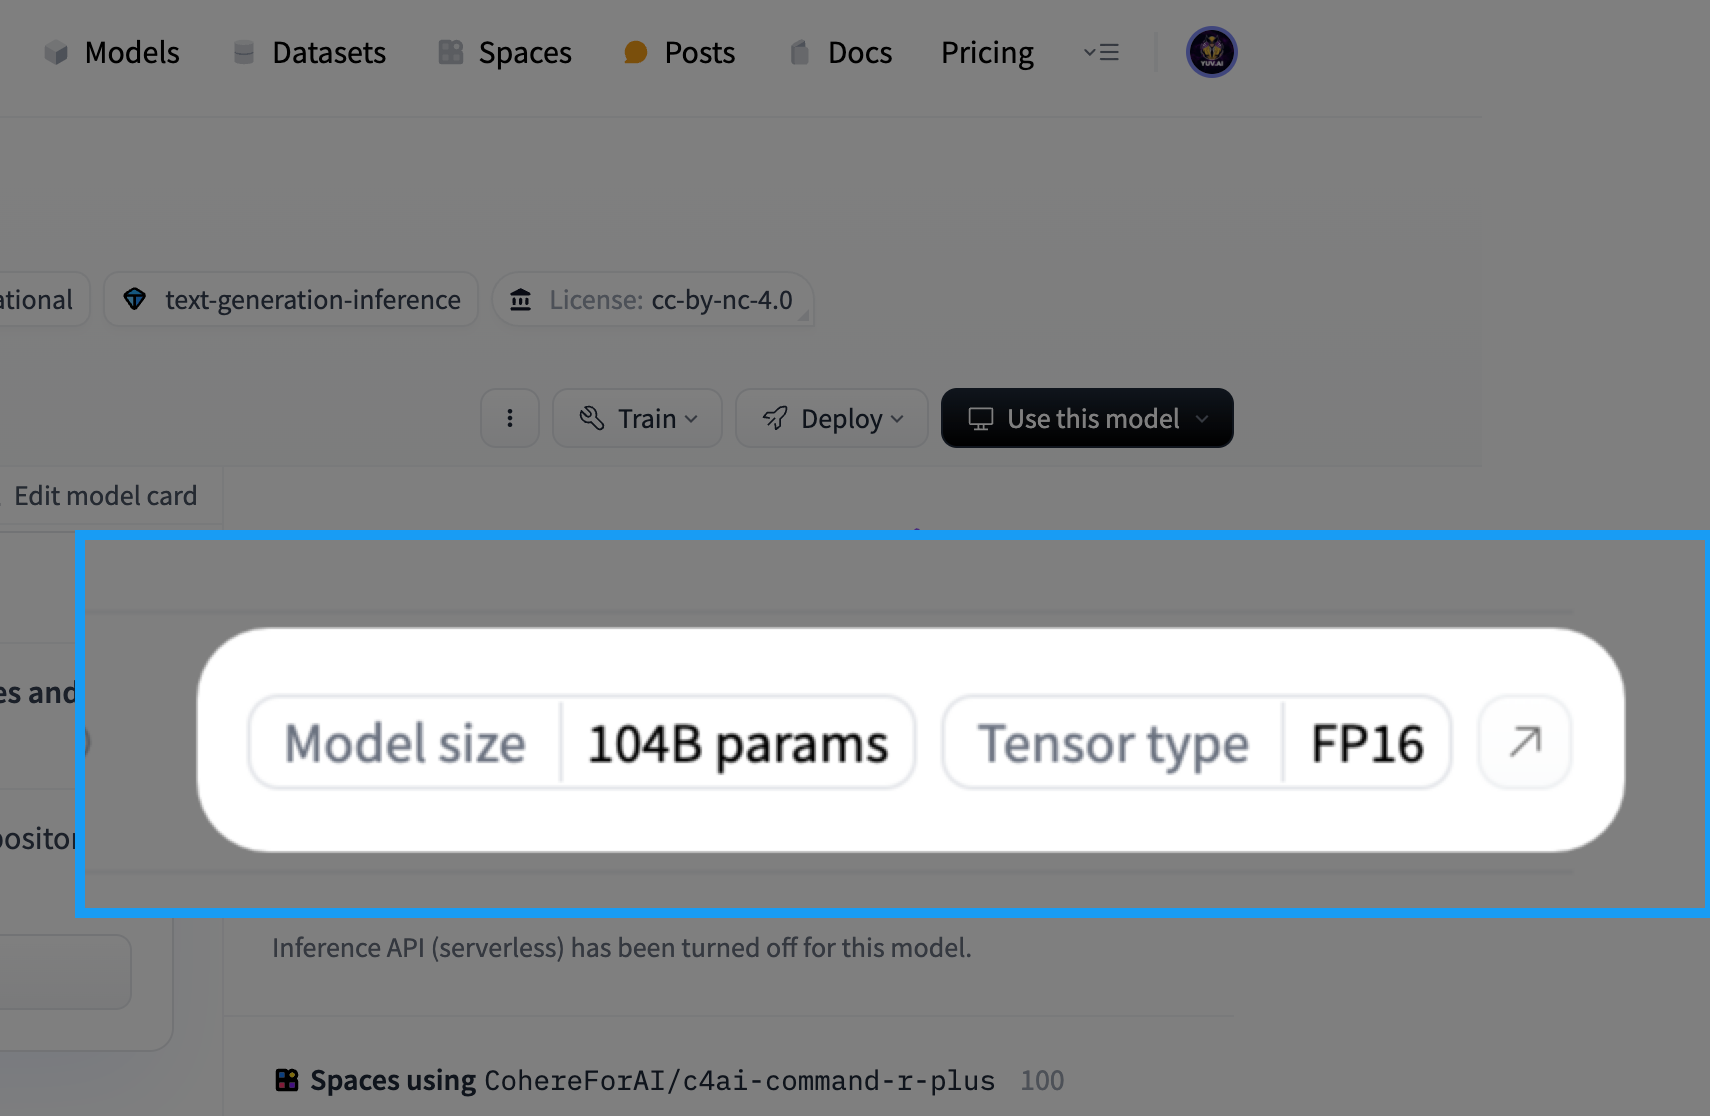Click the arrow icon beside FP16
The image size is (1710, 1116).
(1525, 742)
